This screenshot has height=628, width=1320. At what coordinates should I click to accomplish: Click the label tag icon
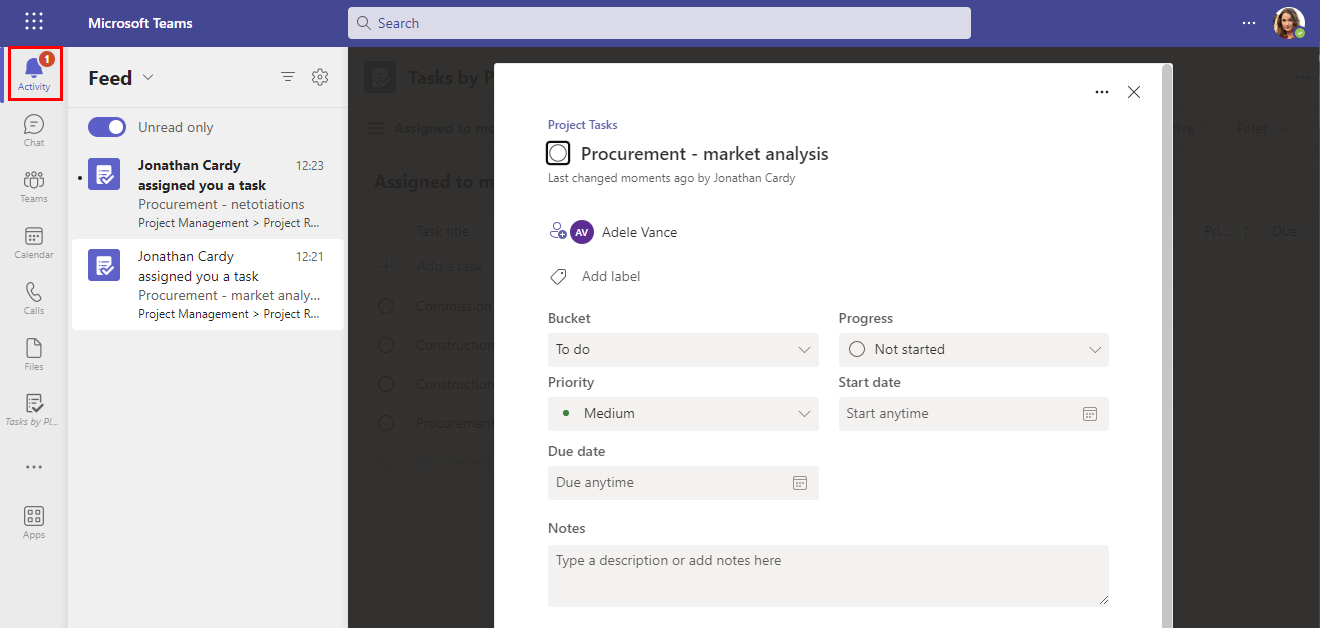click(x=558, y=276)
